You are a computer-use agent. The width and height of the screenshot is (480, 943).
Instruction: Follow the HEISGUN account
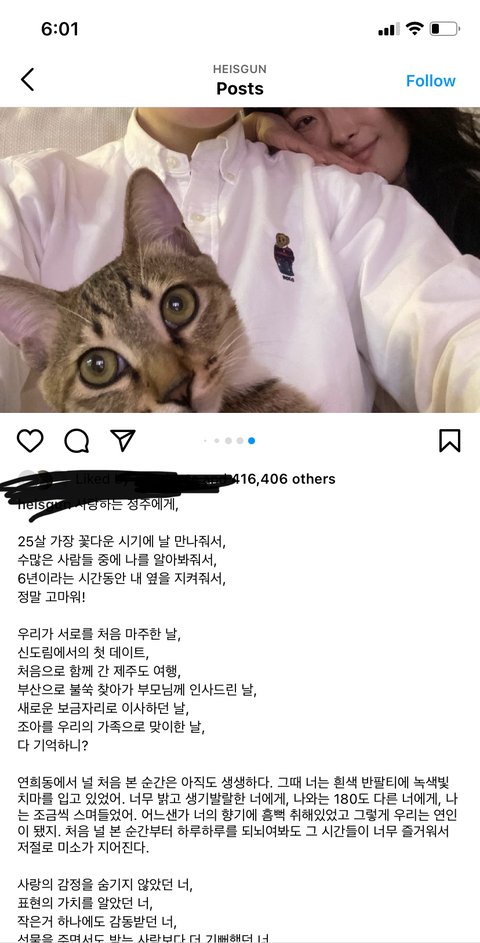pyautogui.click(x=431, y=81)
